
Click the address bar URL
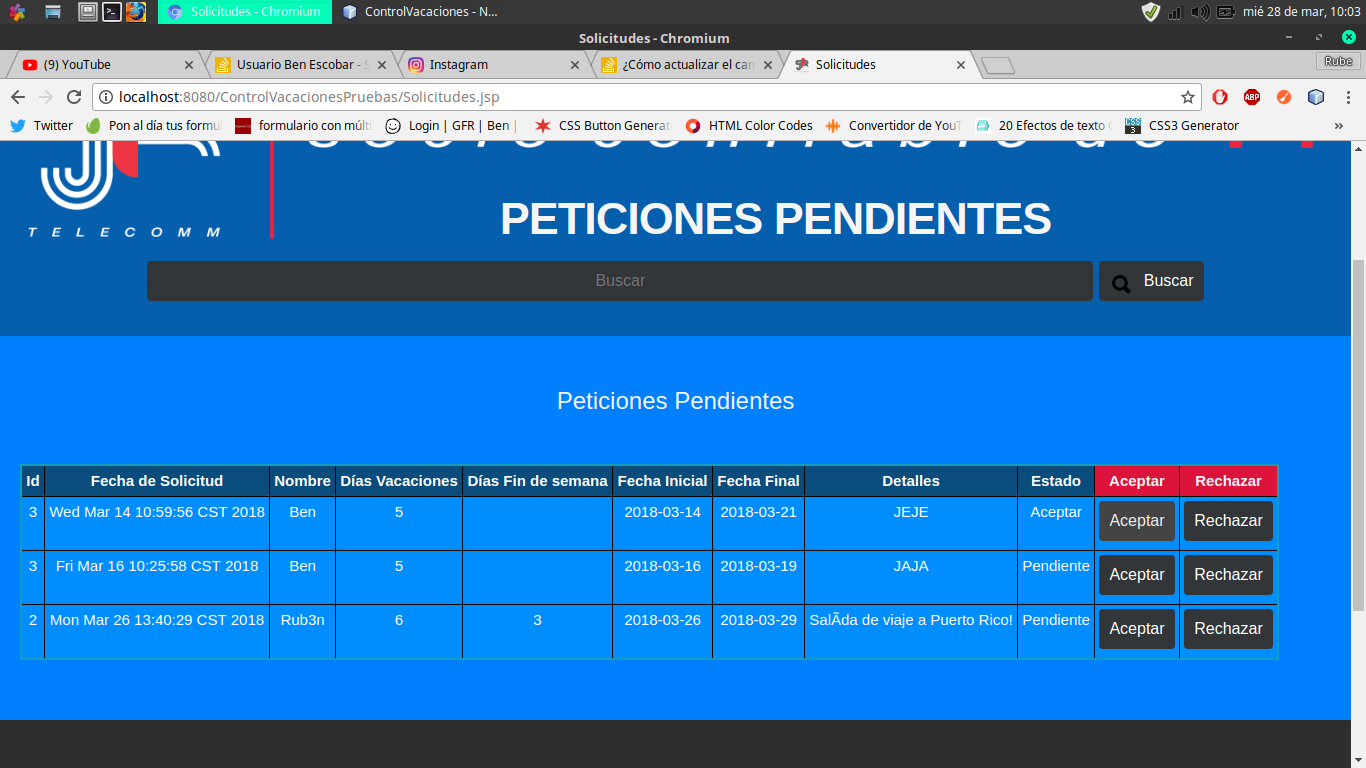pyautogui.click(x=309, y=97)
